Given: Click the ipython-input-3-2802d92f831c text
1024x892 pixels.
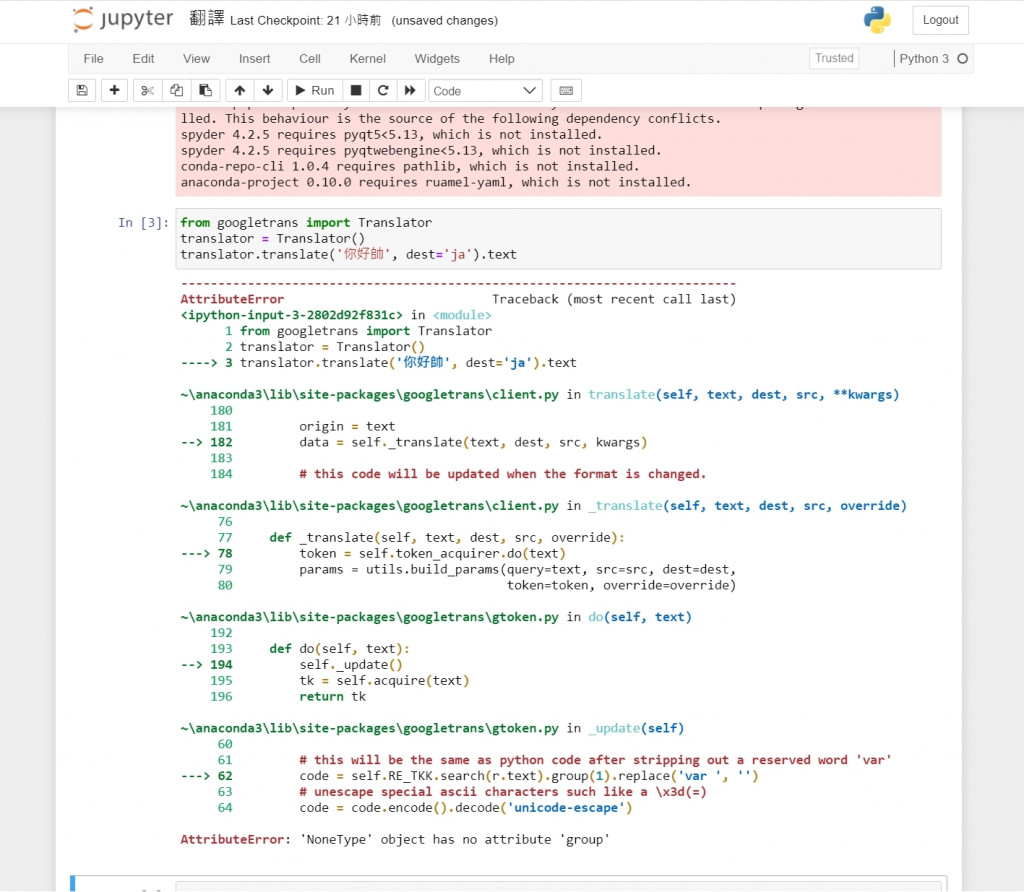Looking at the screenshot, I should (291, 315).
